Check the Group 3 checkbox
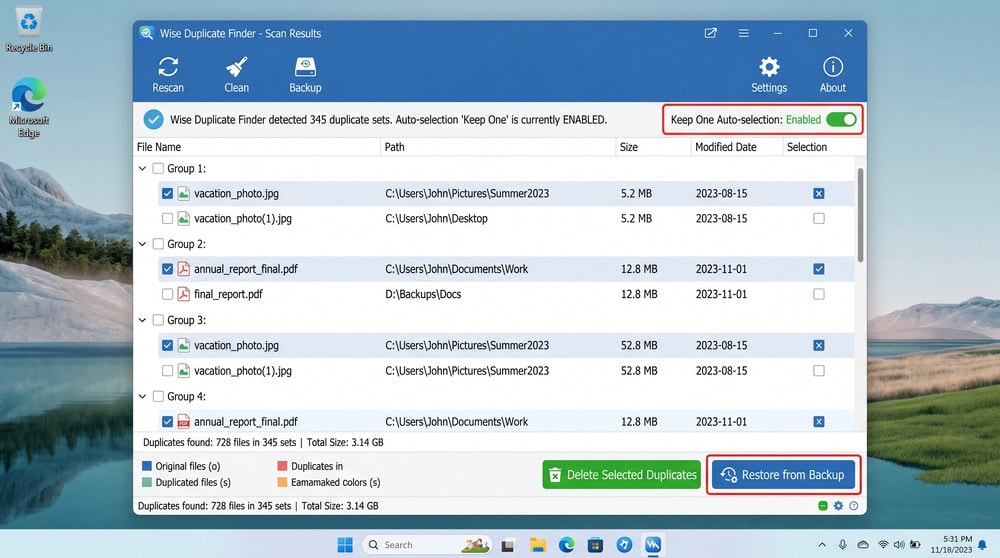The width and height of the screenshot is (1000, 558). pyautogui.click(x=158, y=320)
